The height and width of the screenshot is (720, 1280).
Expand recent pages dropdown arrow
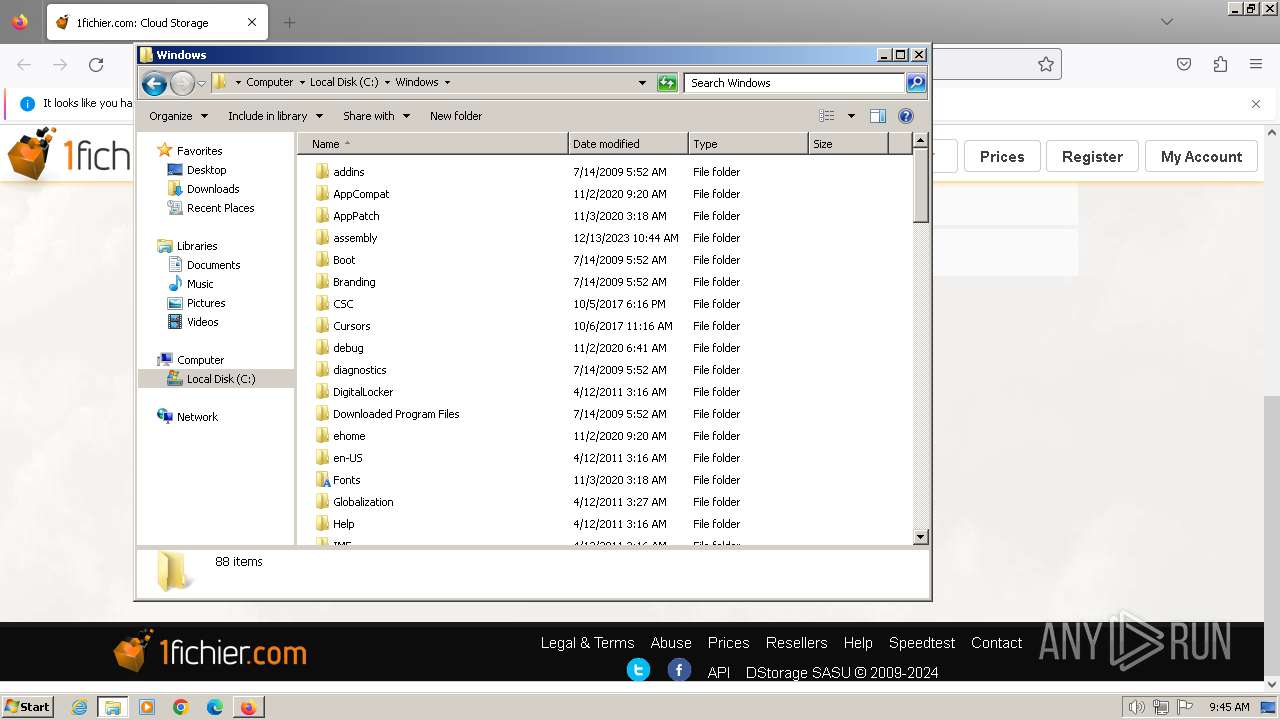click(x=201, y=83)
